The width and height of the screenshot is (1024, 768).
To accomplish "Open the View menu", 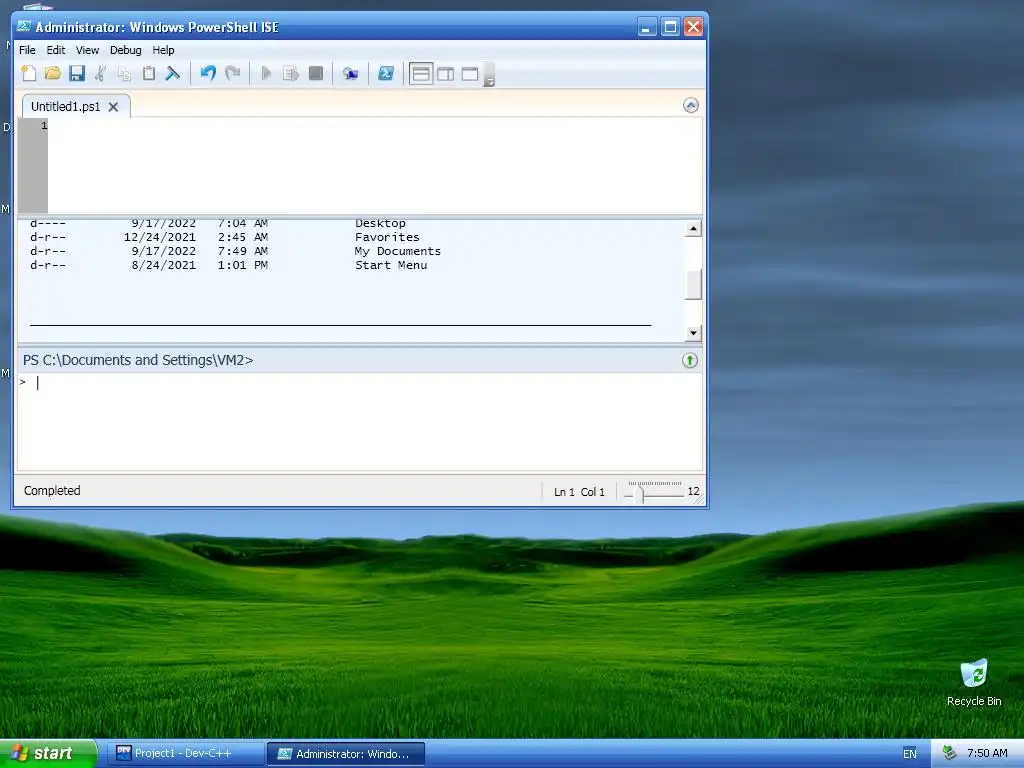I will click(87, 50).
